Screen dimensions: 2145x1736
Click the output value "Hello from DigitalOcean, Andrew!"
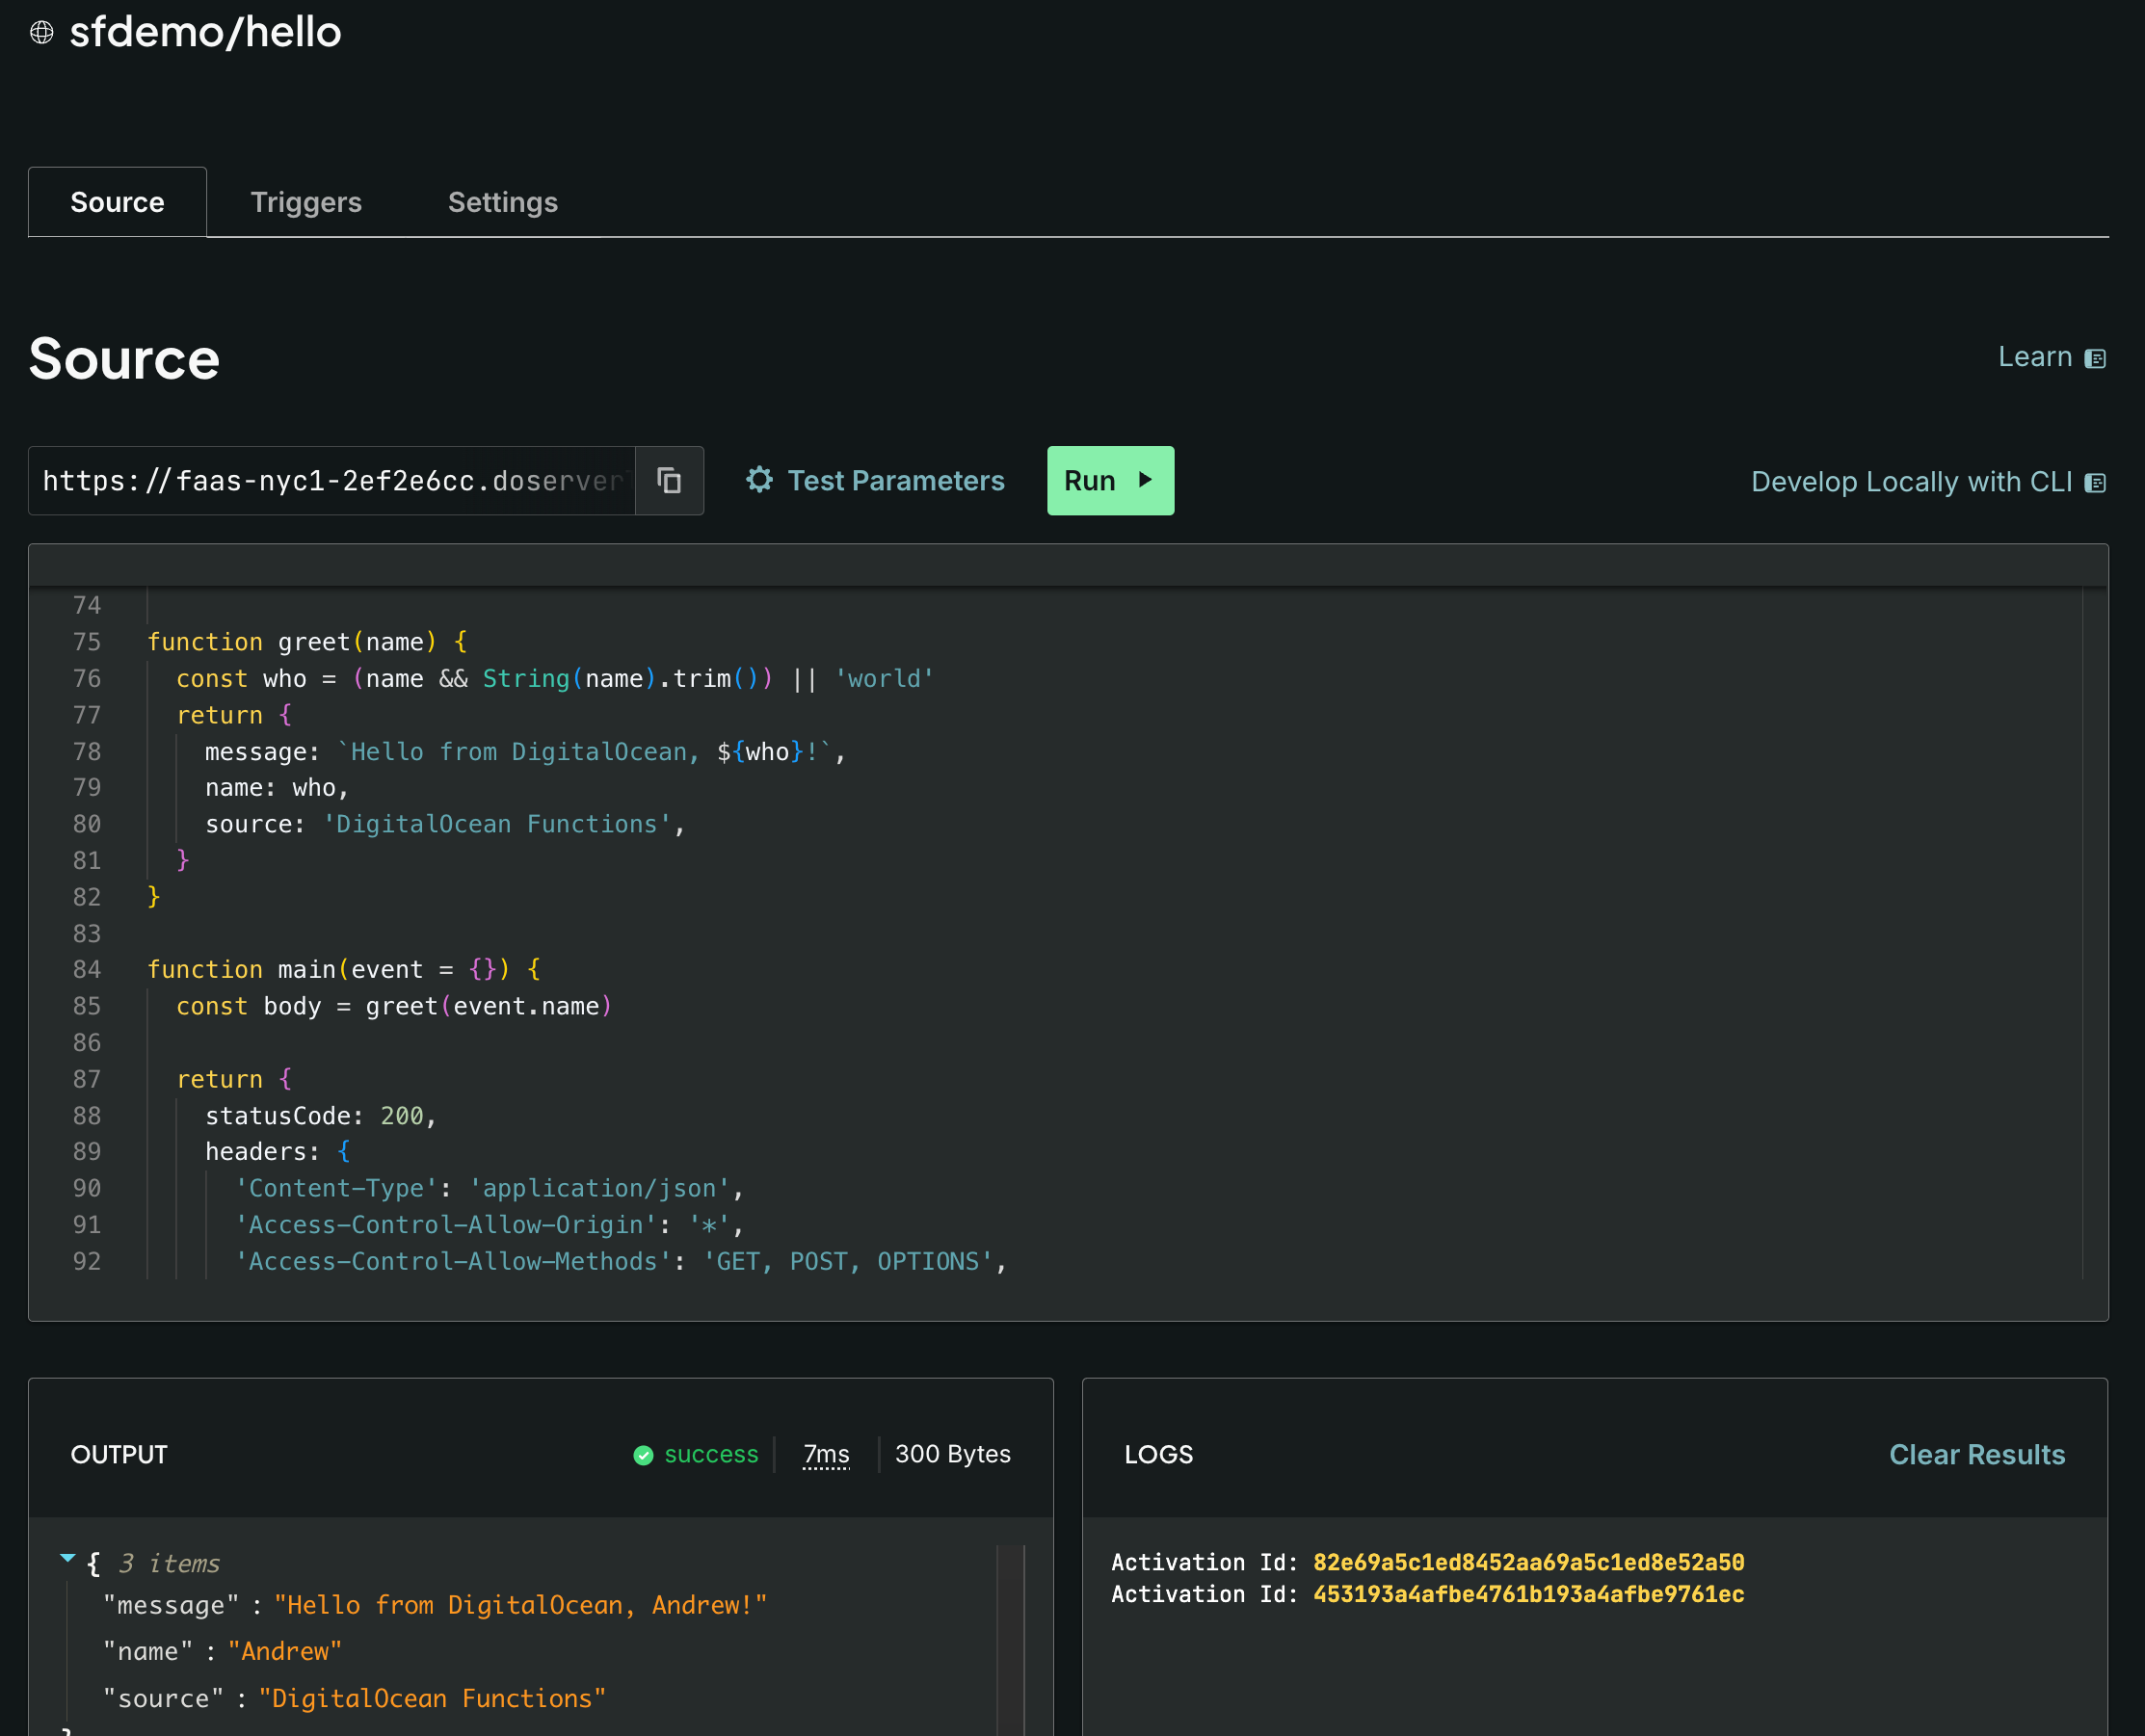[x=520, y=1605]
